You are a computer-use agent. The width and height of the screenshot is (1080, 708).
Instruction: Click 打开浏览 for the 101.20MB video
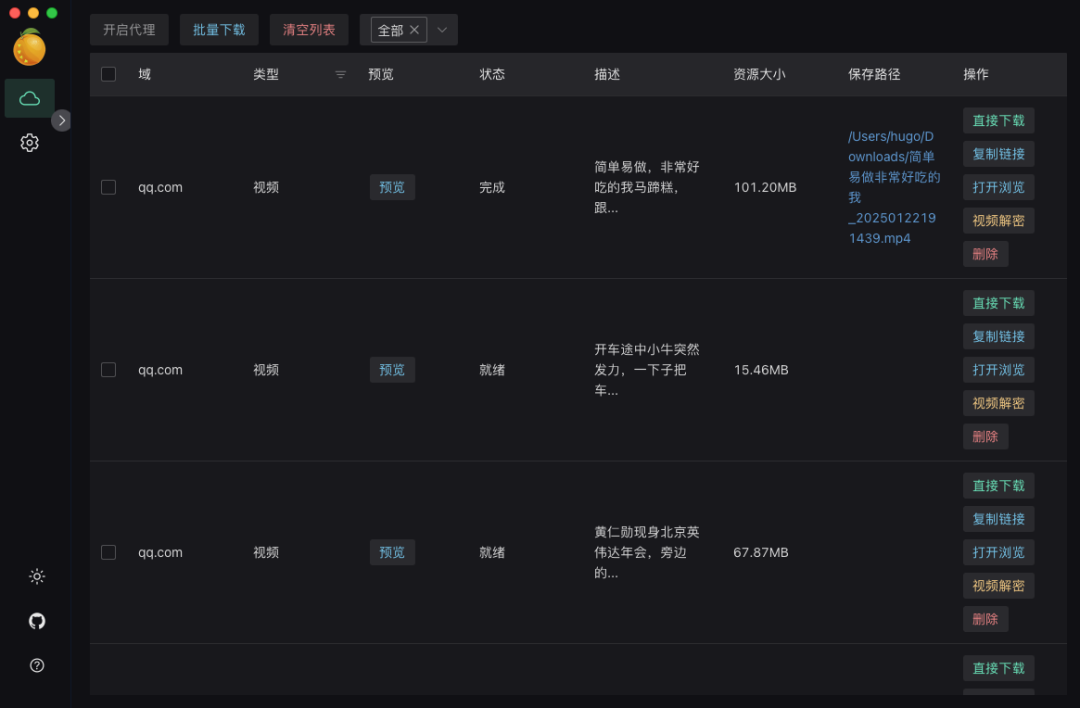[999, 187]
